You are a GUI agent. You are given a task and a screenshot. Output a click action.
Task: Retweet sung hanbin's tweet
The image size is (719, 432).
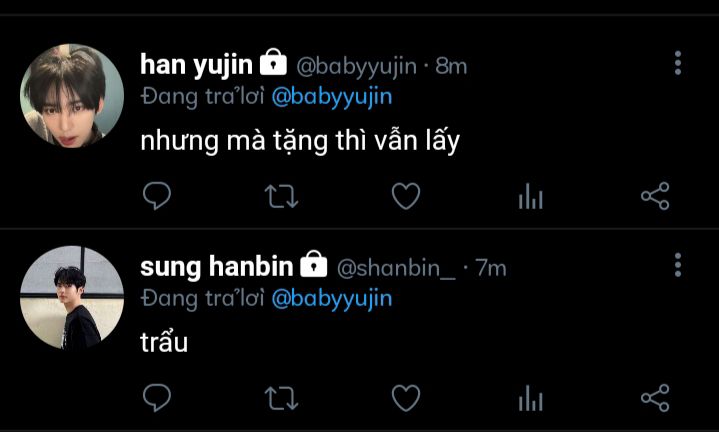pyautogui.click(x=282, y=398)
